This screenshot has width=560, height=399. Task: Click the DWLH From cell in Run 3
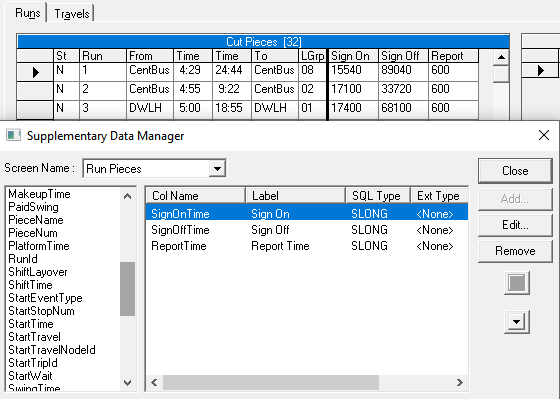(150, 110)
